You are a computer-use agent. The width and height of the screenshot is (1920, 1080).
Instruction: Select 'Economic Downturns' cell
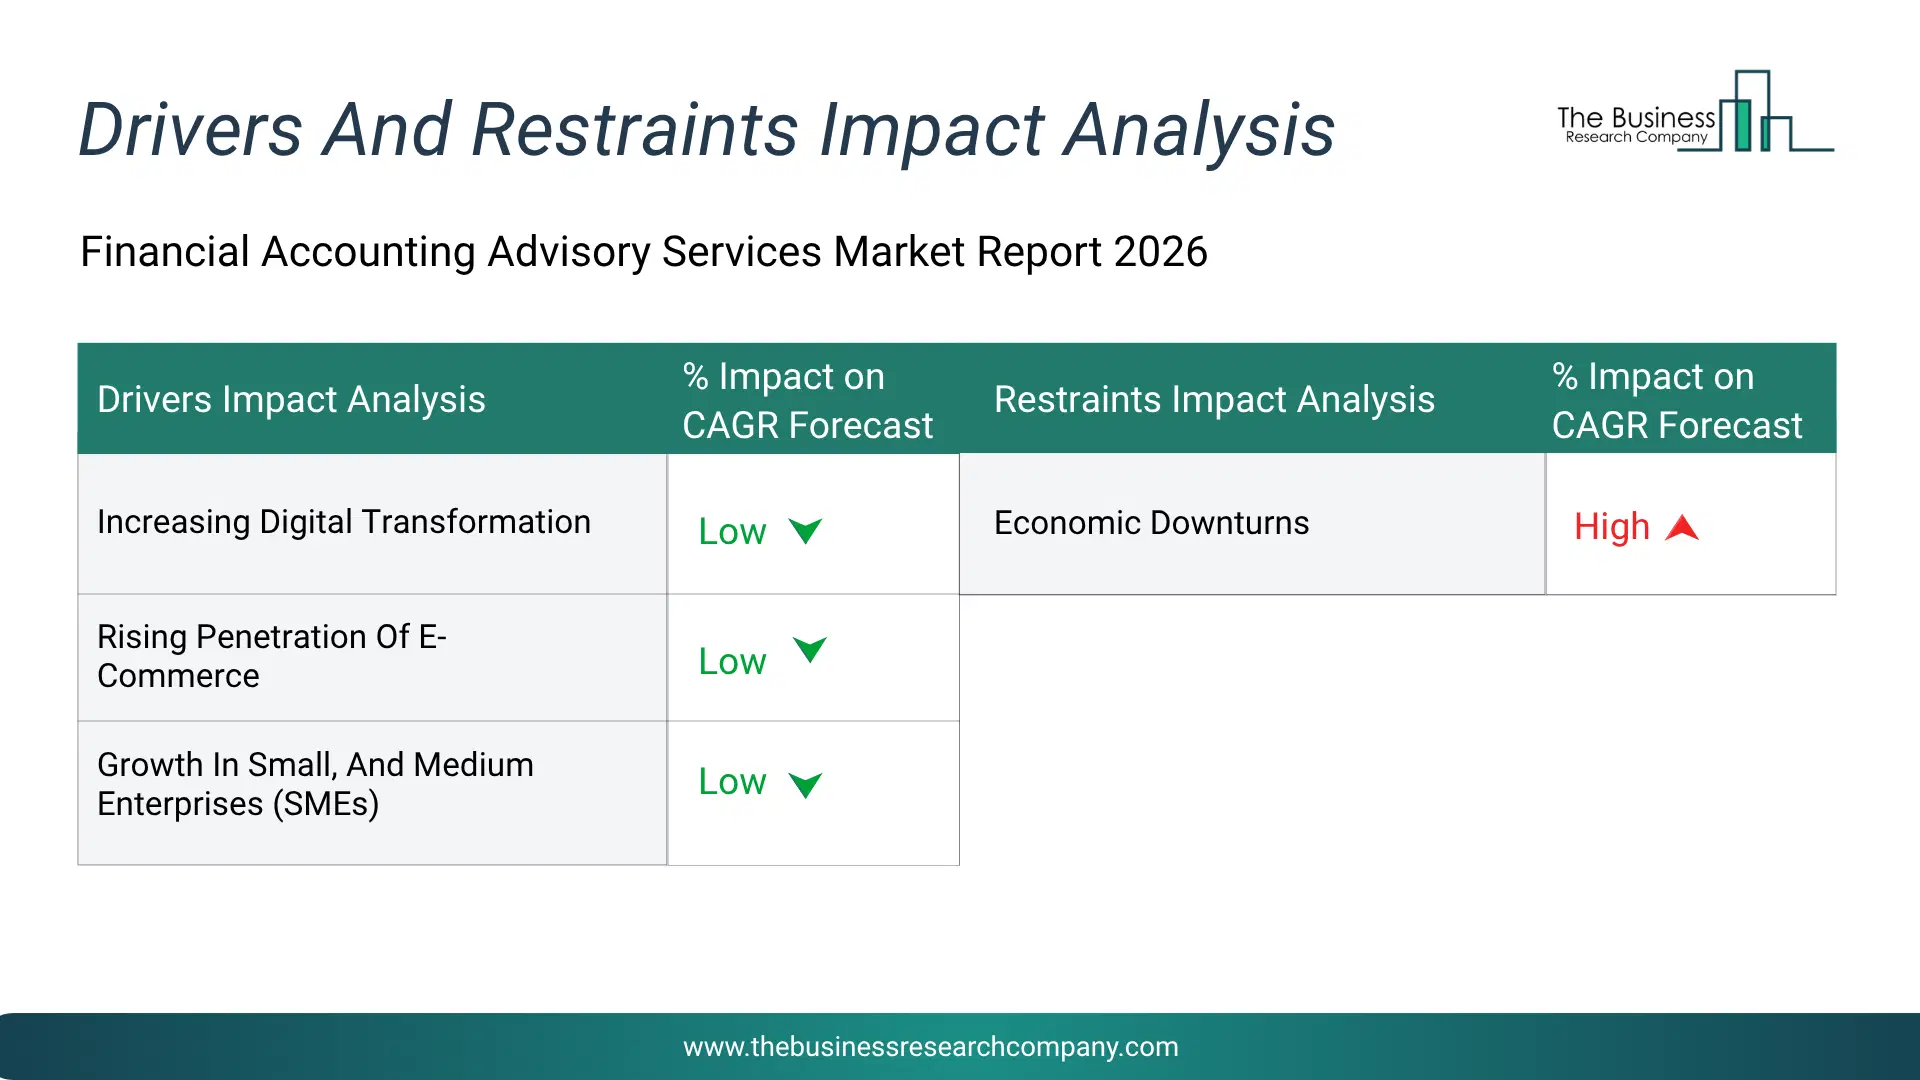point(1252,523)
